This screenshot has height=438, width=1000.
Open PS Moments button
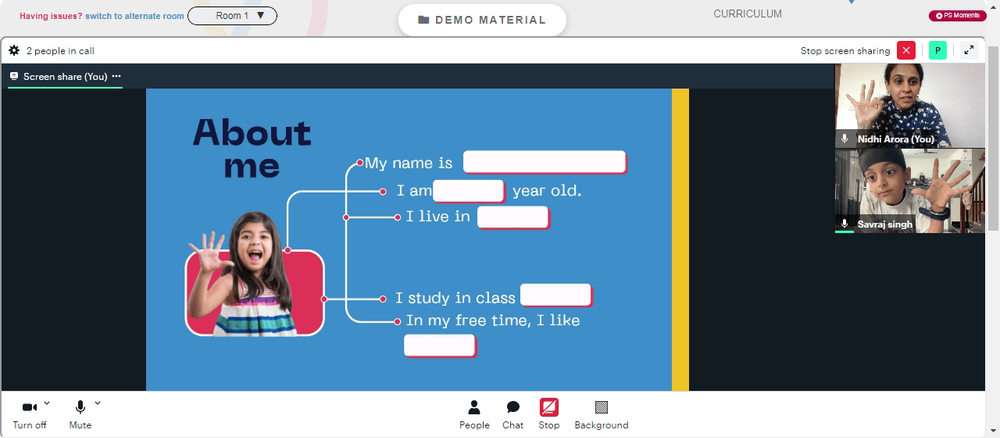[x=957, y=15]
